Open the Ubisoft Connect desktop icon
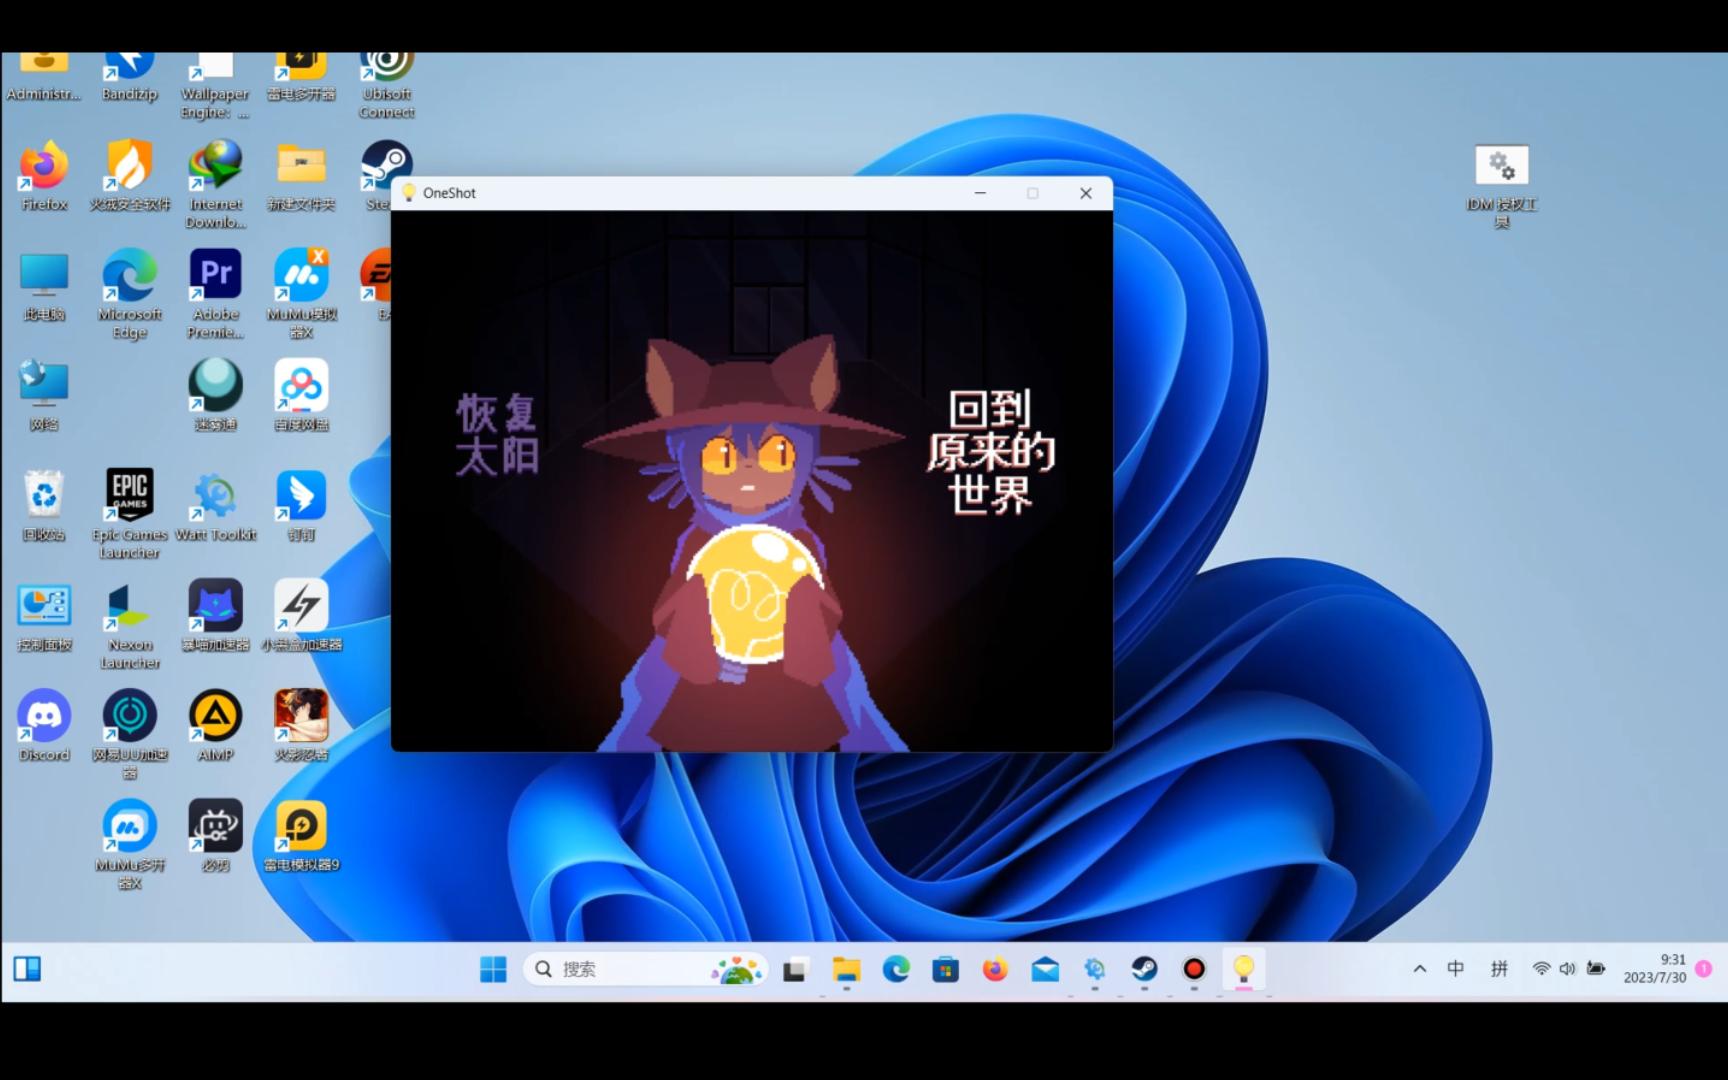This screenshot has height=1080, width=1728. tap(387, 84)
